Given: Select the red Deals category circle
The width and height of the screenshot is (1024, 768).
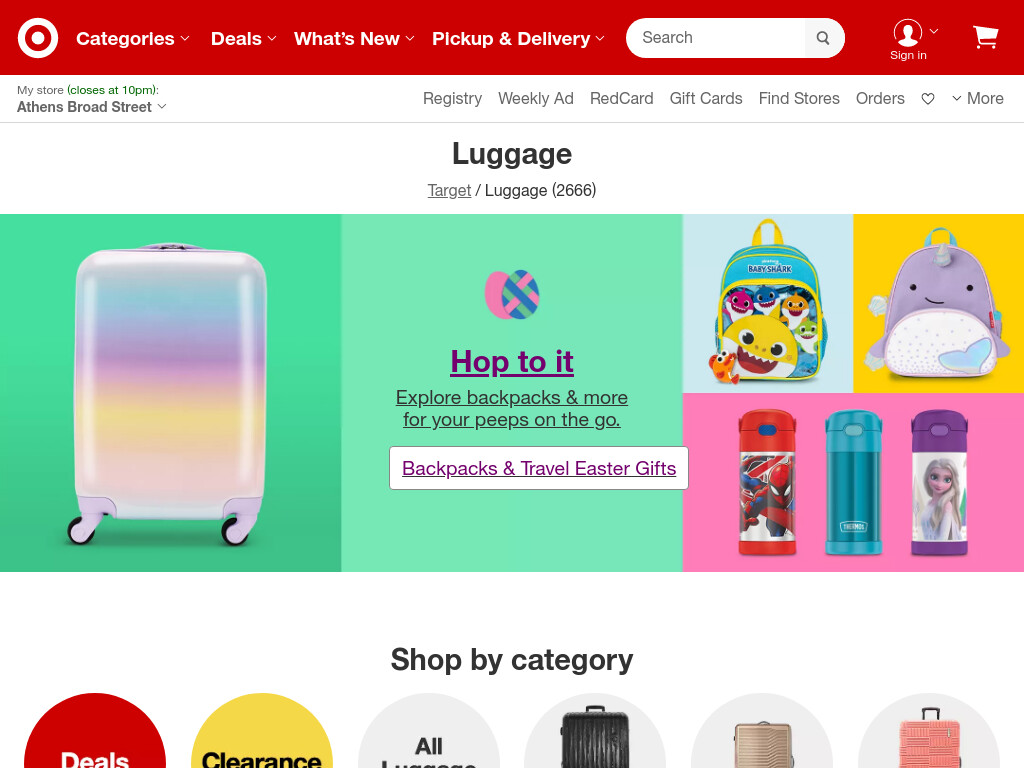Looking at the screenshot, I should [95, 731].
